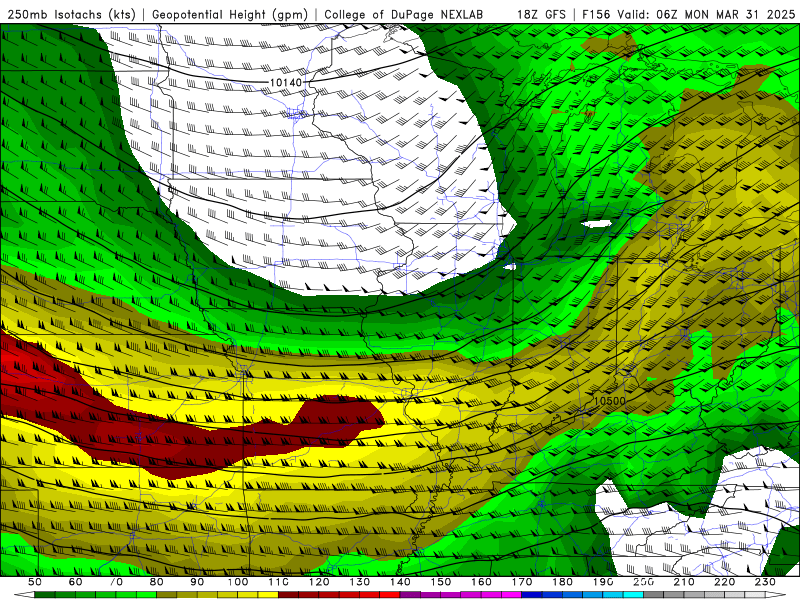
Task: Click the 50 knot color bar label
Action: [35, 582]
